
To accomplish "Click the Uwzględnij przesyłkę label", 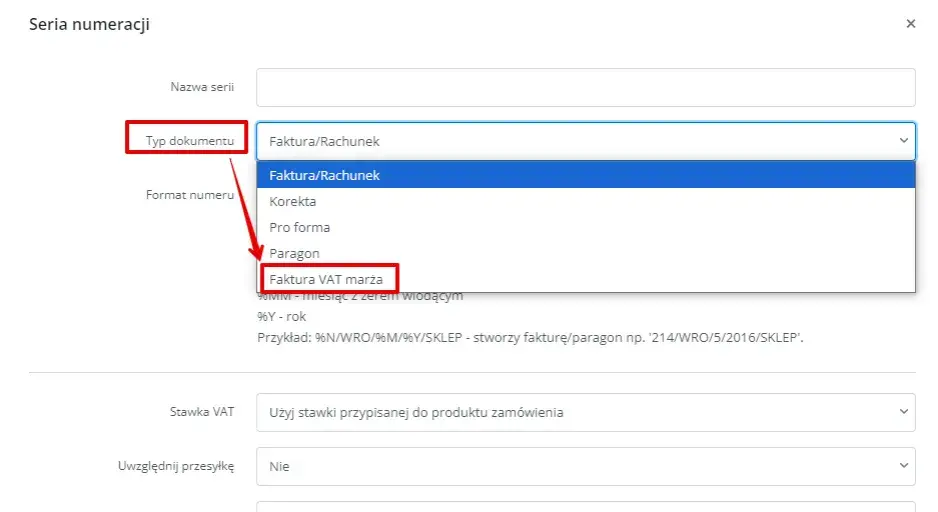I will pos(176,466).
